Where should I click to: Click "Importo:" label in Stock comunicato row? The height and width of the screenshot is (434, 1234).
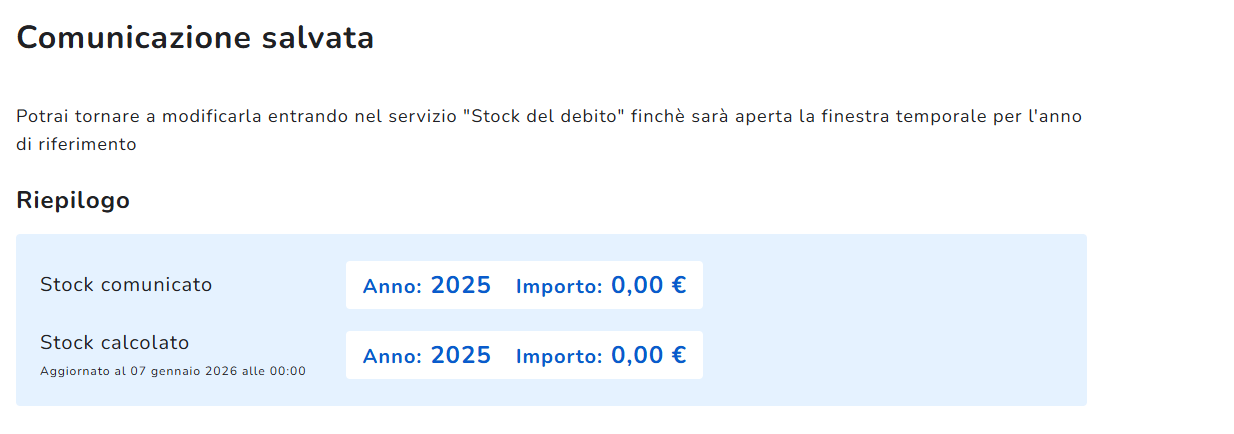pyautogui.click(x=559, y=287)
